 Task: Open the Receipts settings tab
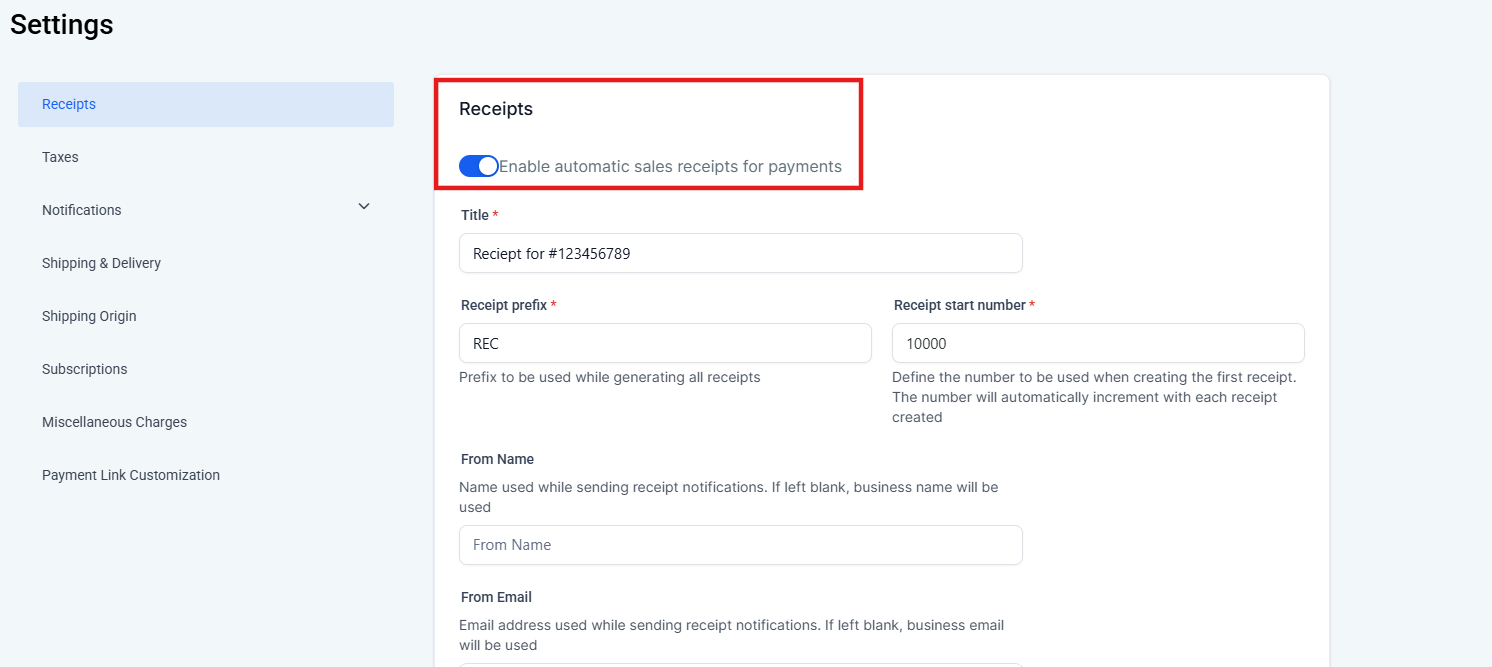pos(69,104)
